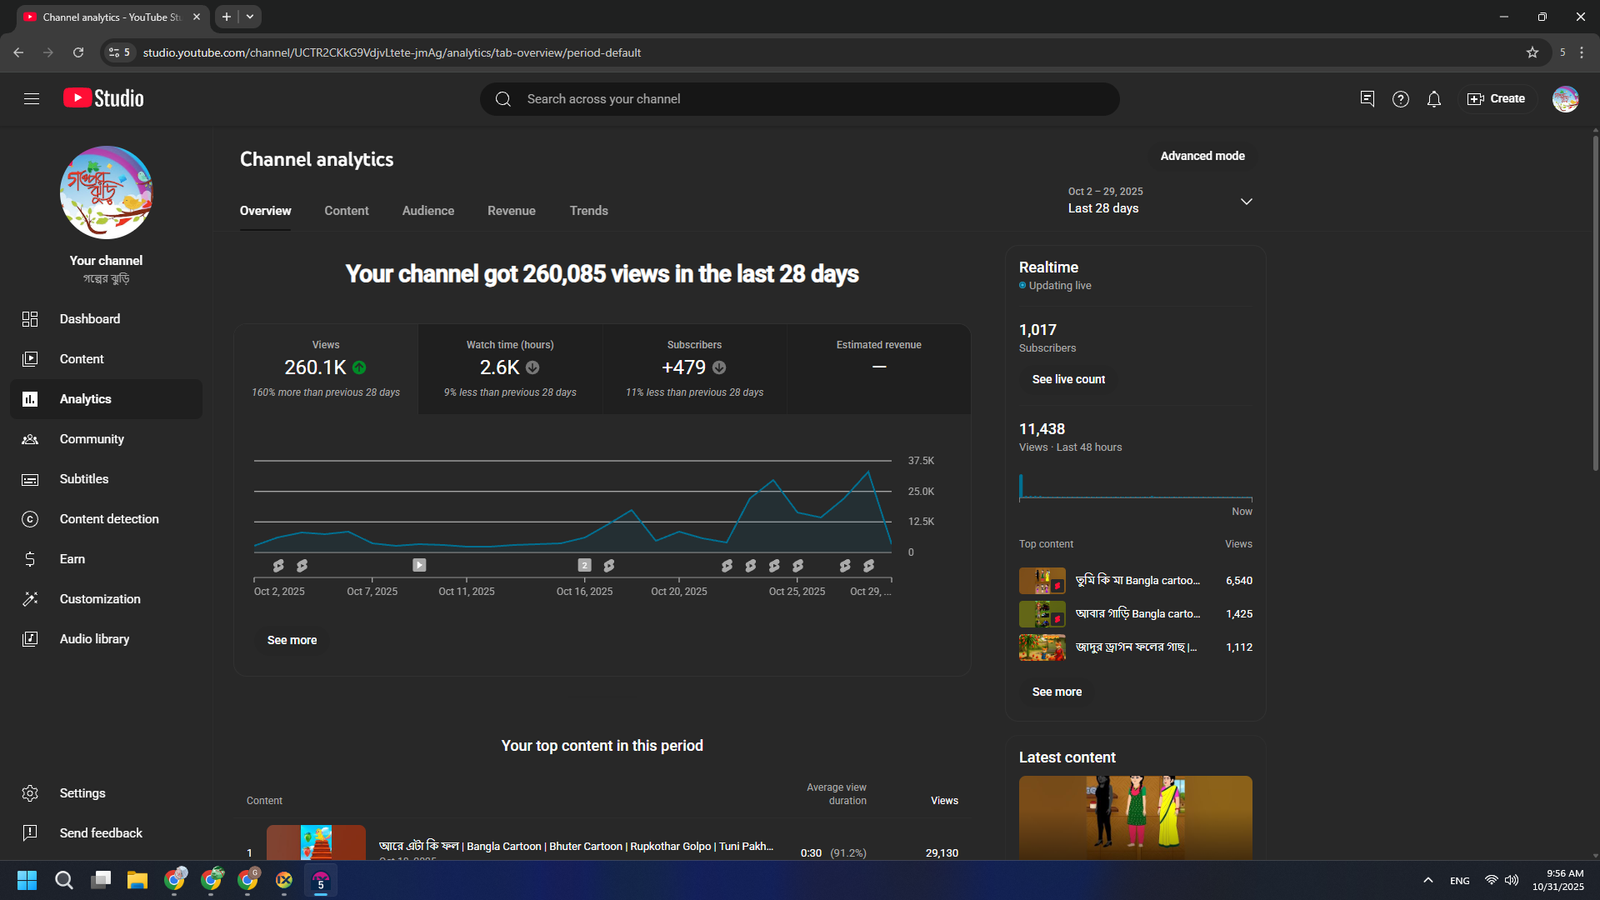Select the Subscribers metric card
This screenshot has height=900, width=1600.
[x=694, y=368]
